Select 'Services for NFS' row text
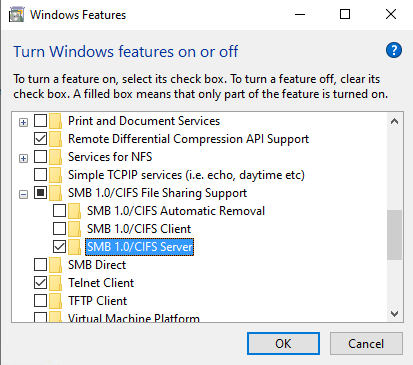The width and height of the screenshot is (413, 365). pyautogui.click(x=110, y=157)
